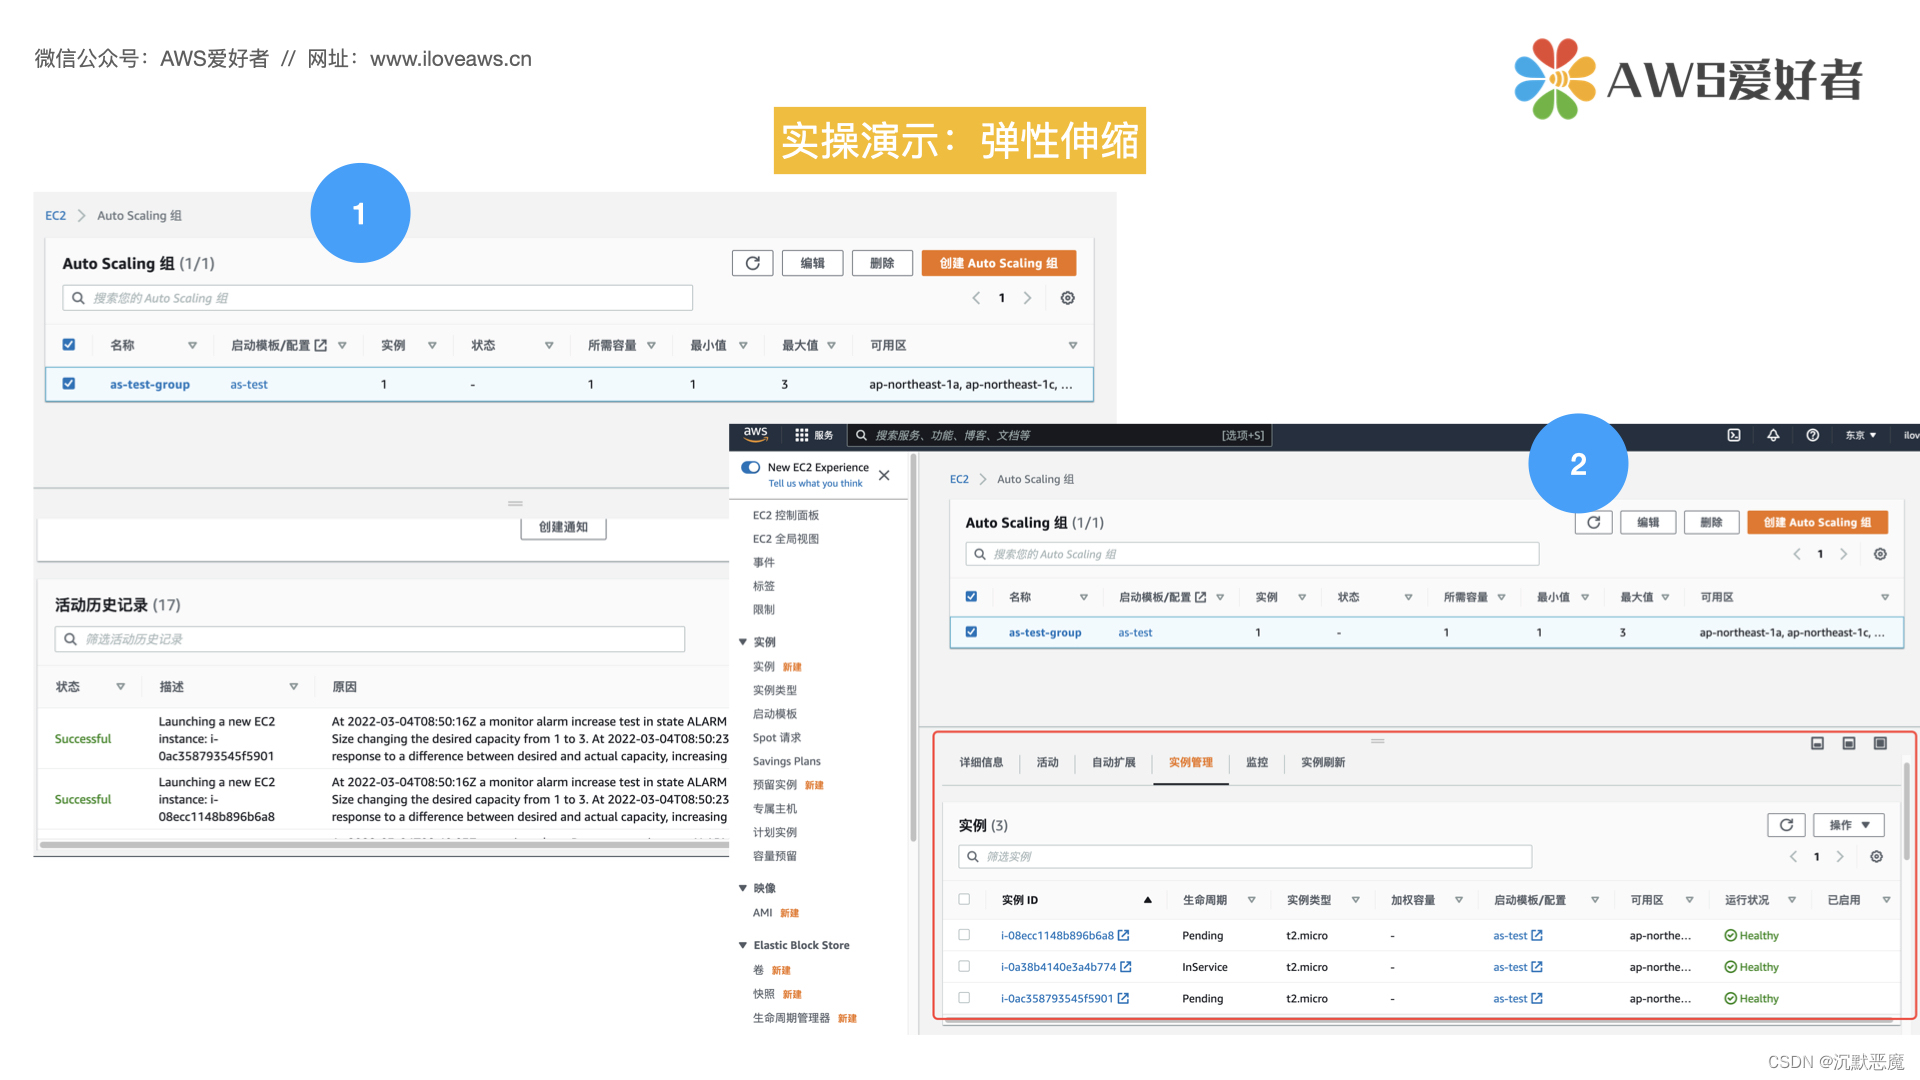Image resolution: width=1920 pixels, height=1080 pixels.
Task: Click the Tell us what you think link
Action: pos(815,483)
